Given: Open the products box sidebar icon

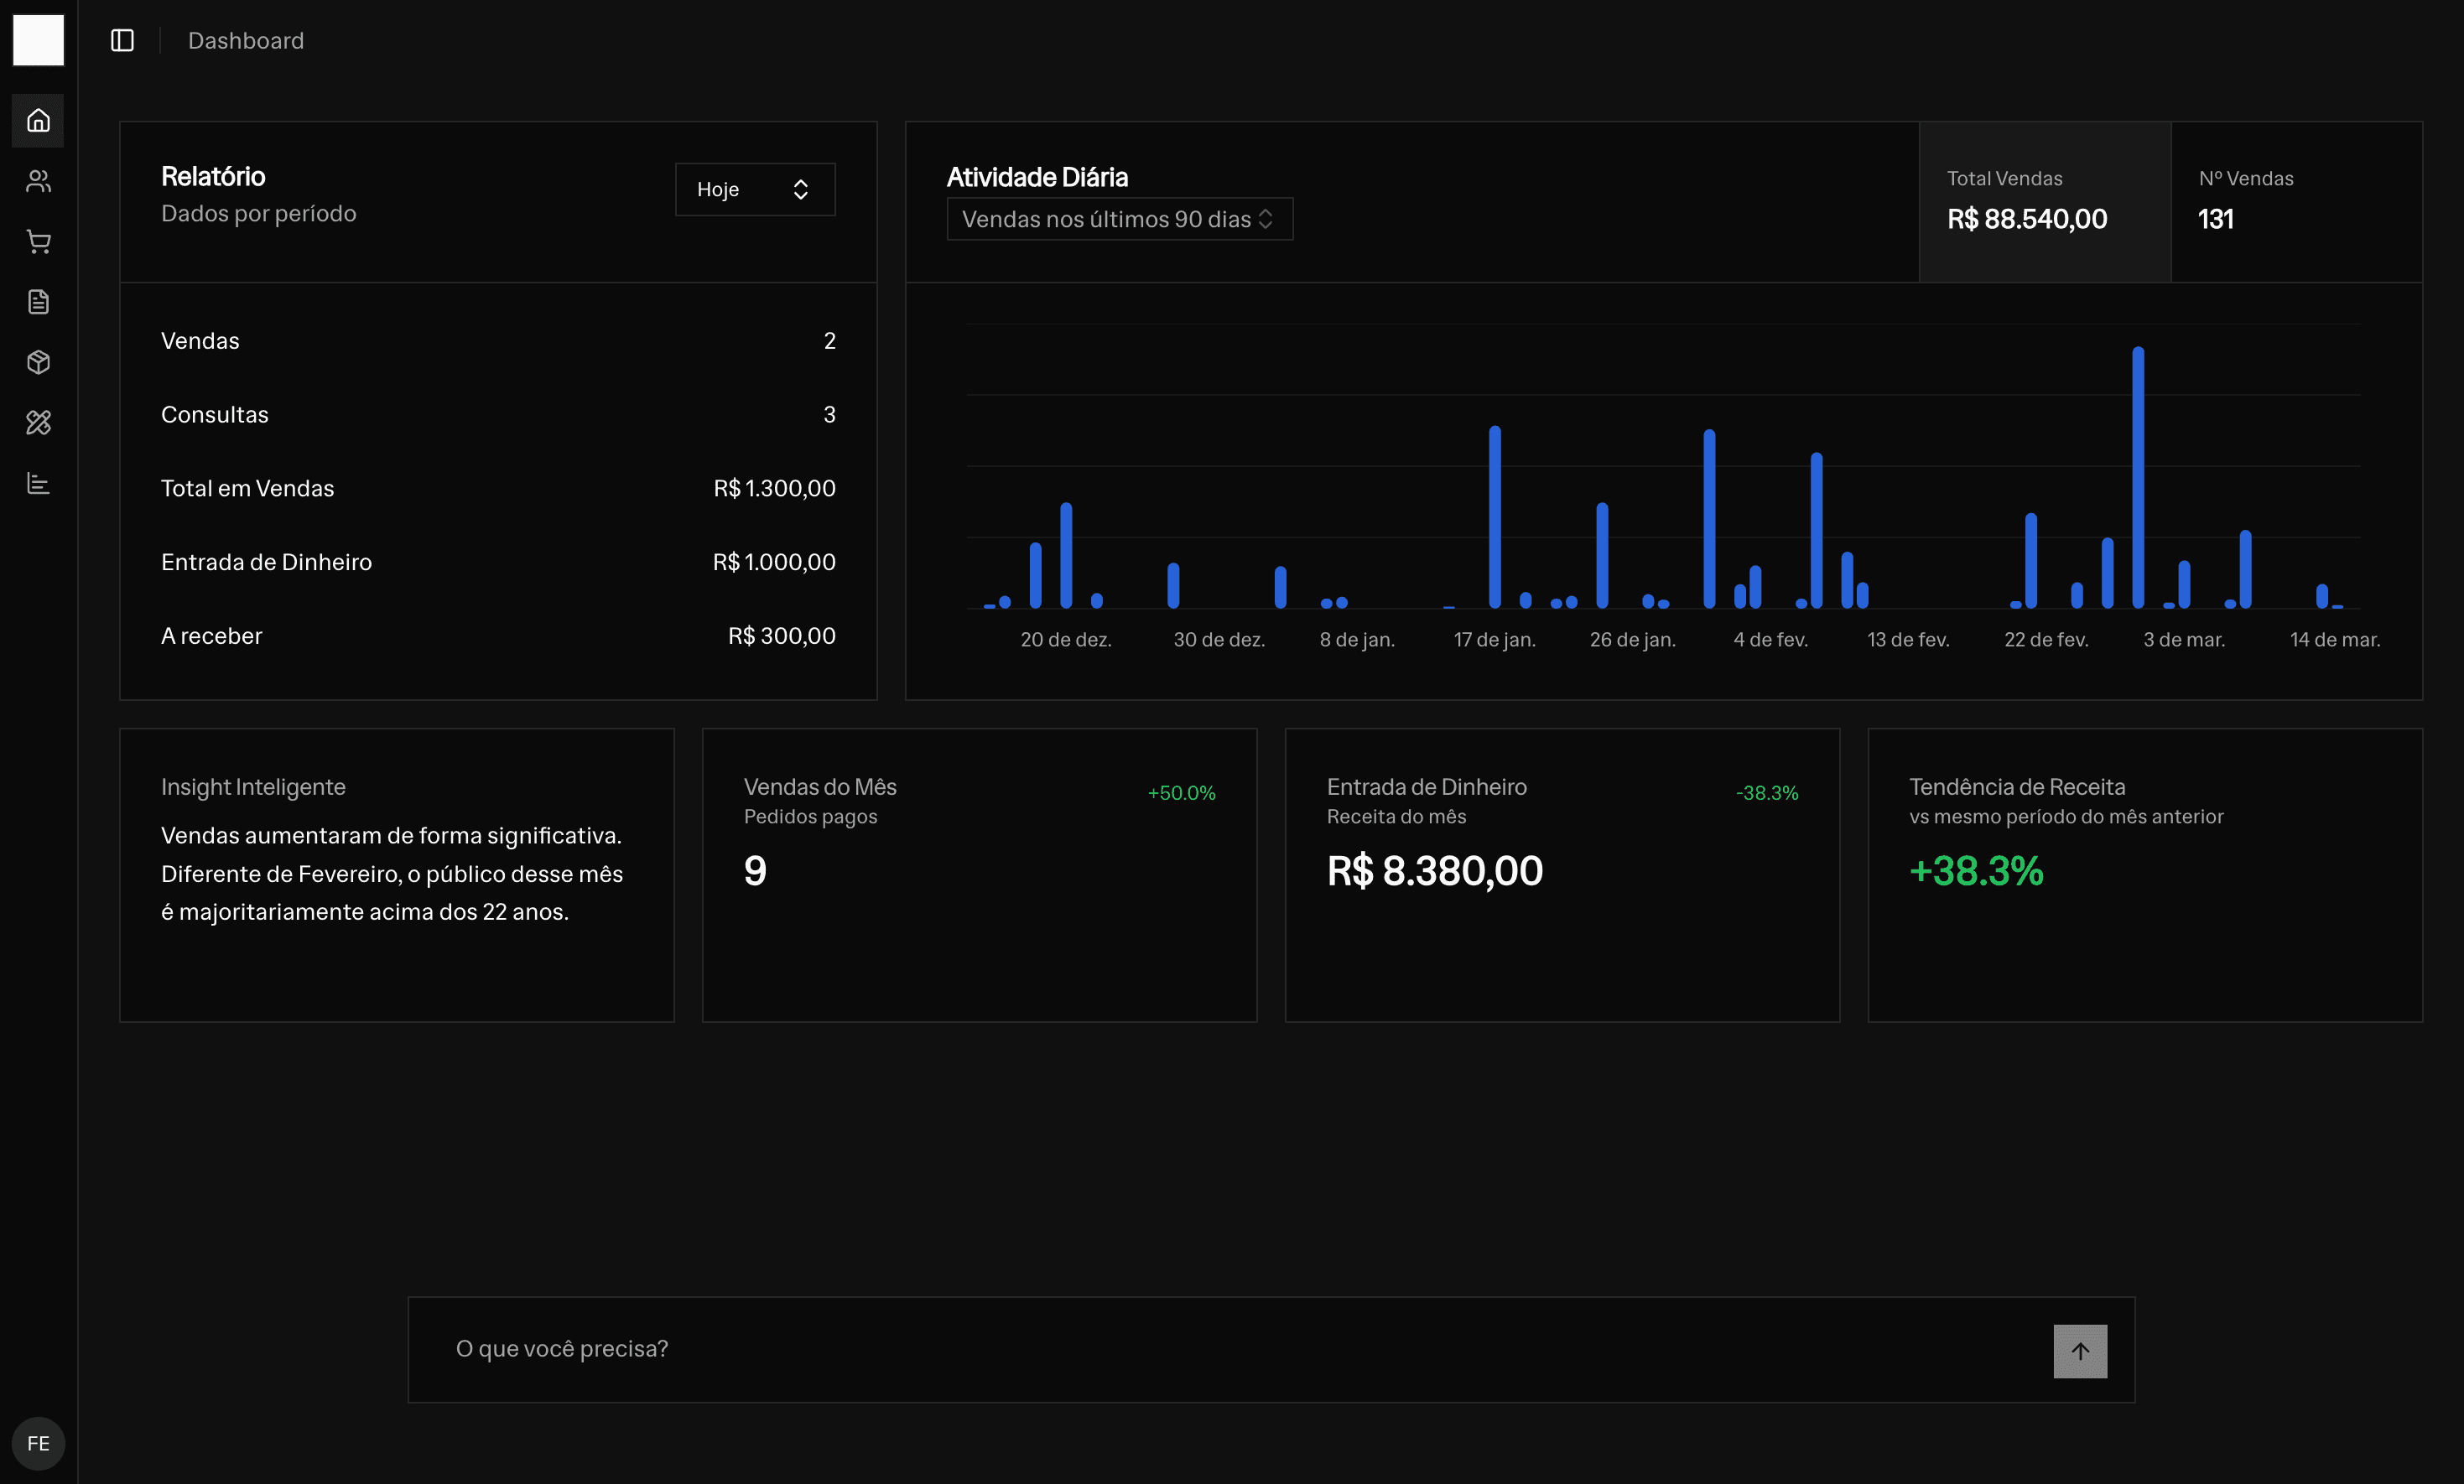Looking at the screenshot, I should 38,362.
